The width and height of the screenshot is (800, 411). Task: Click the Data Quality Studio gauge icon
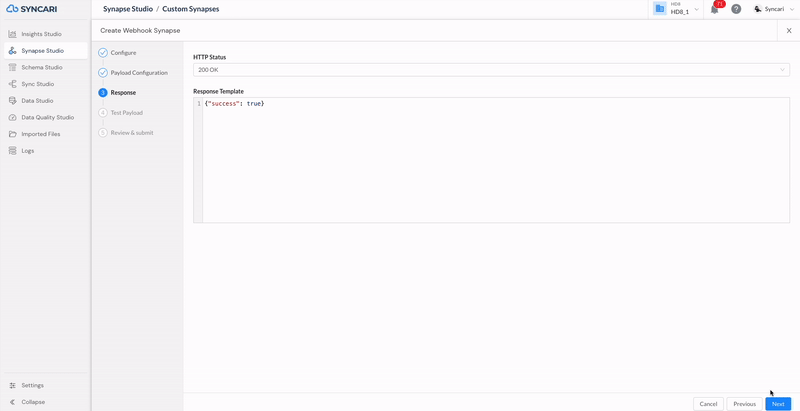13,117
